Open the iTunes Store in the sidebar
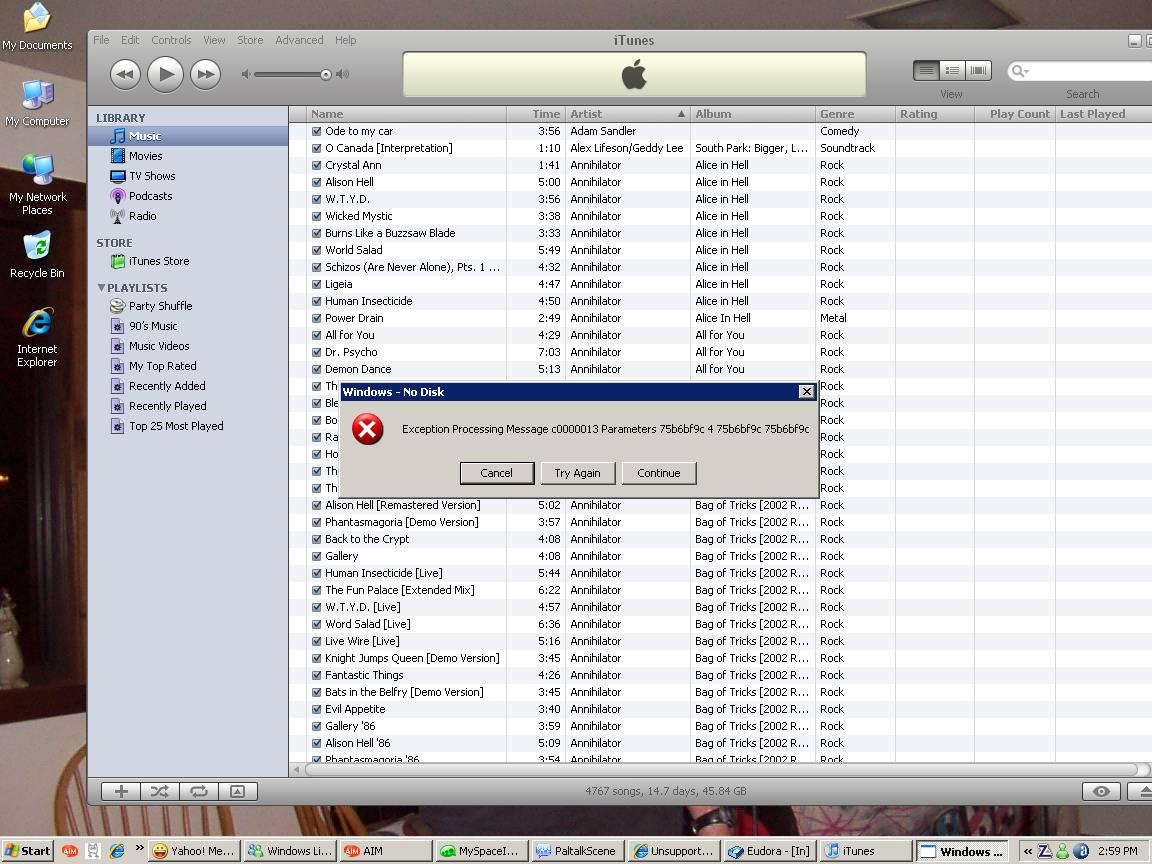1152x864 pixels. [158, 261]
